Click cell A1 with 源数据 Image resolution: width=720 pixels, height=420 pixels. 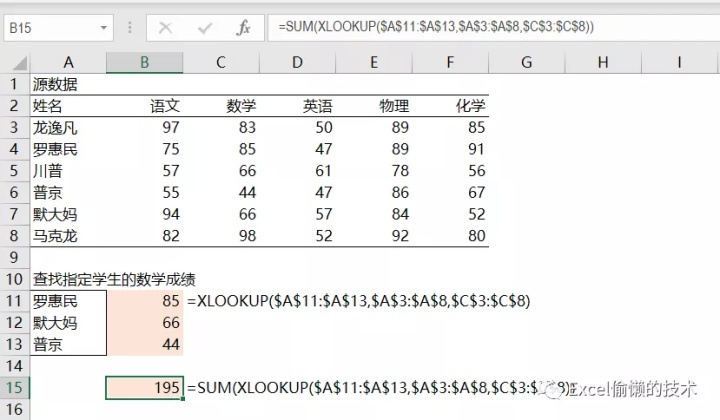coord(68,84)
